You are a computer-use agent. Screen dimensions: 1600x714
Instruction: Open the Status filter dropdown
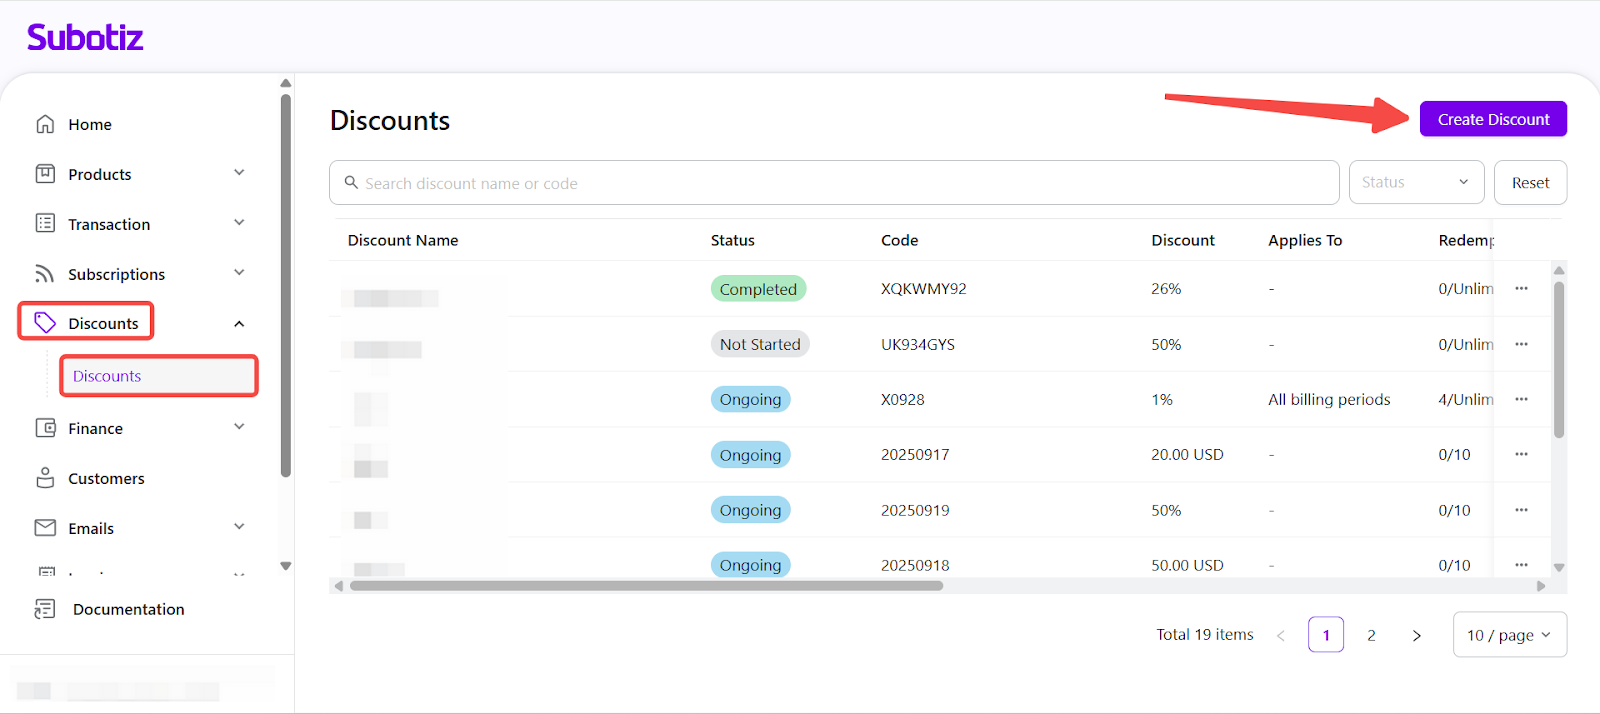pyautogui.click(x=1414, y=182)
